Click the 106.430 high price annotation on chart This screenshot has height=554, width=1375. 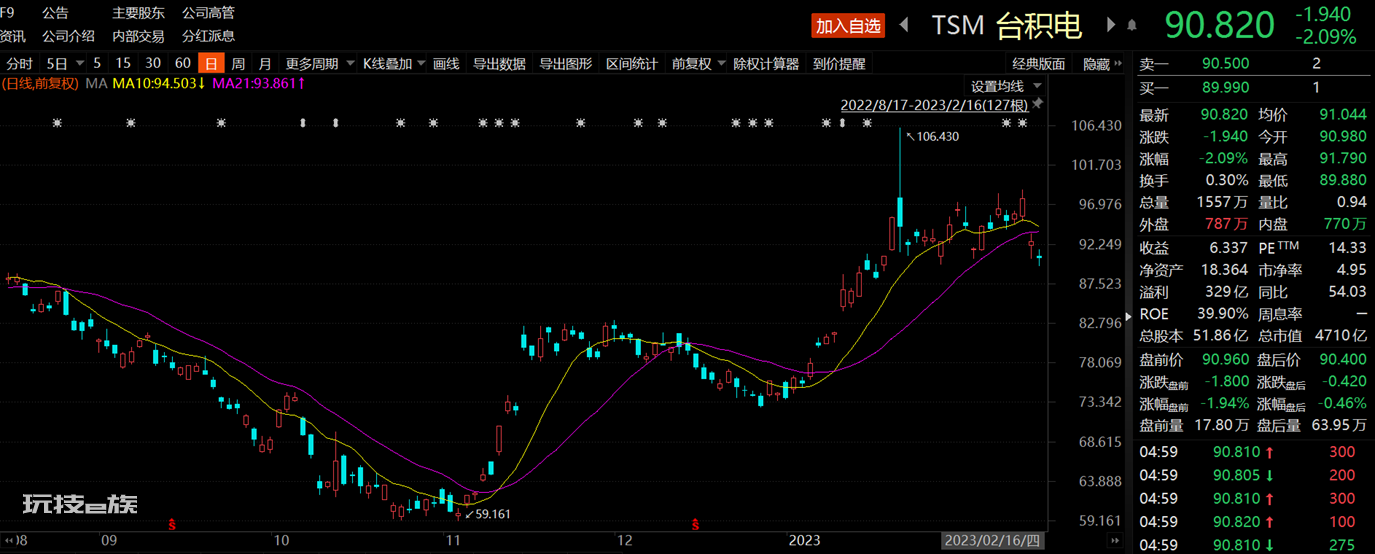pyautogui.click(x=936, y=137)
